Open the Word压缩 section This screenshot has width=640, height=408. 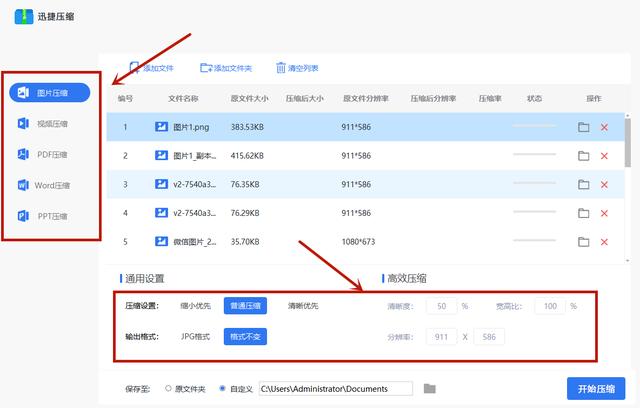pos(52,185)
